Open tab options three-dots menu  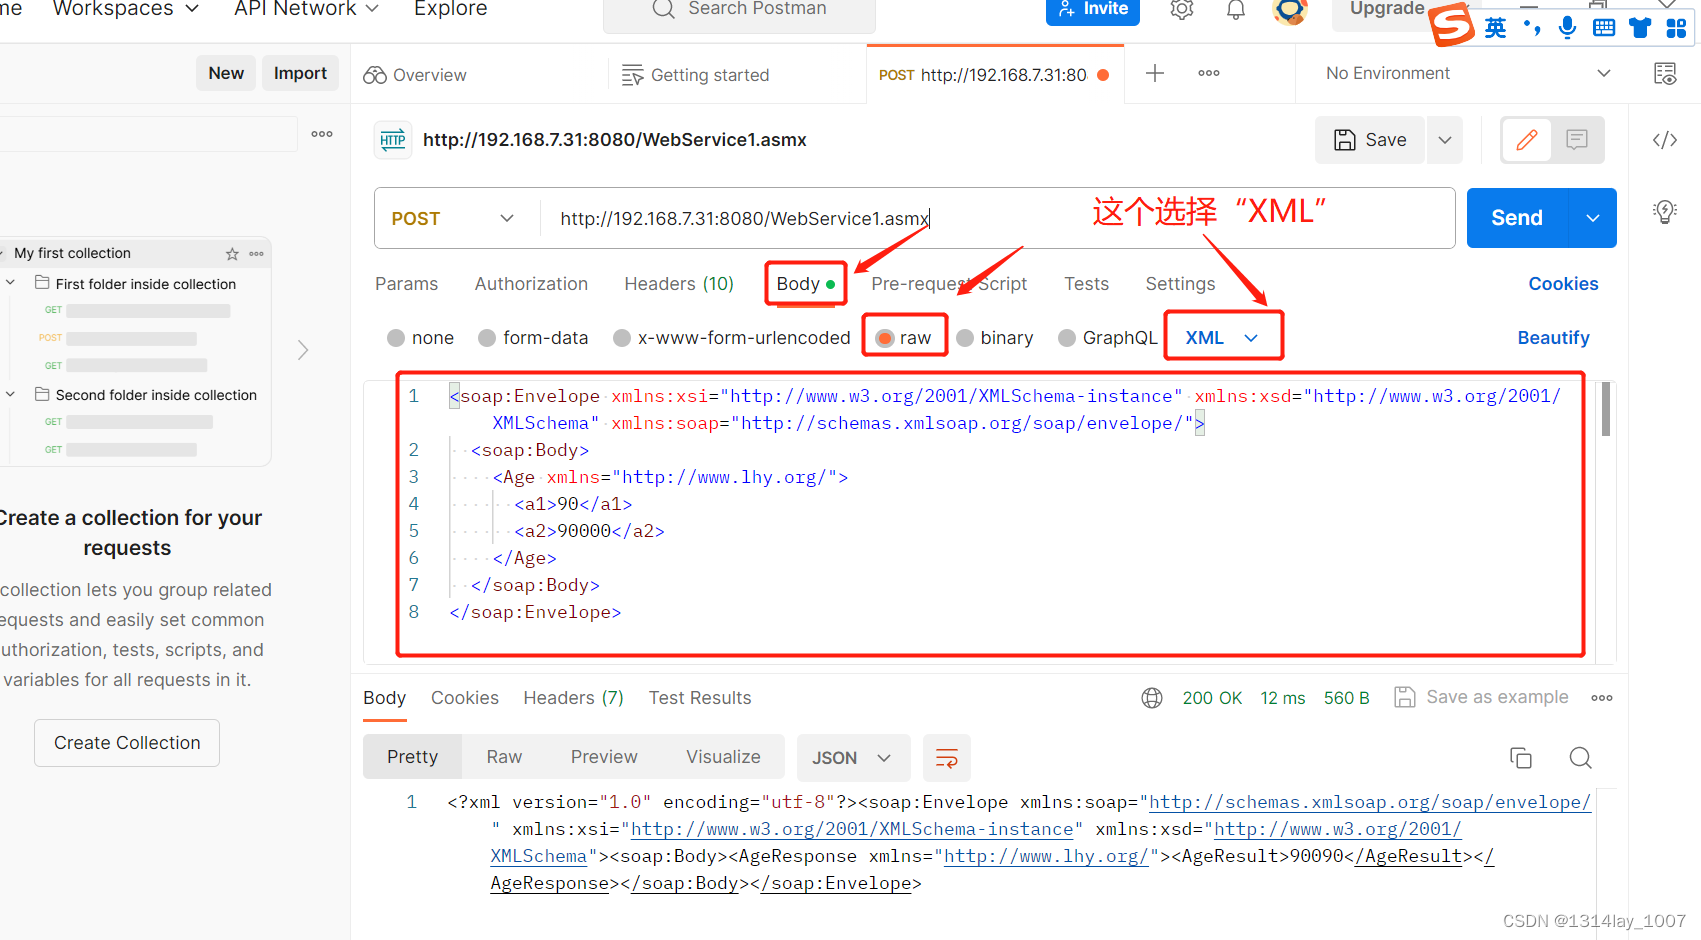[1209, 73]
